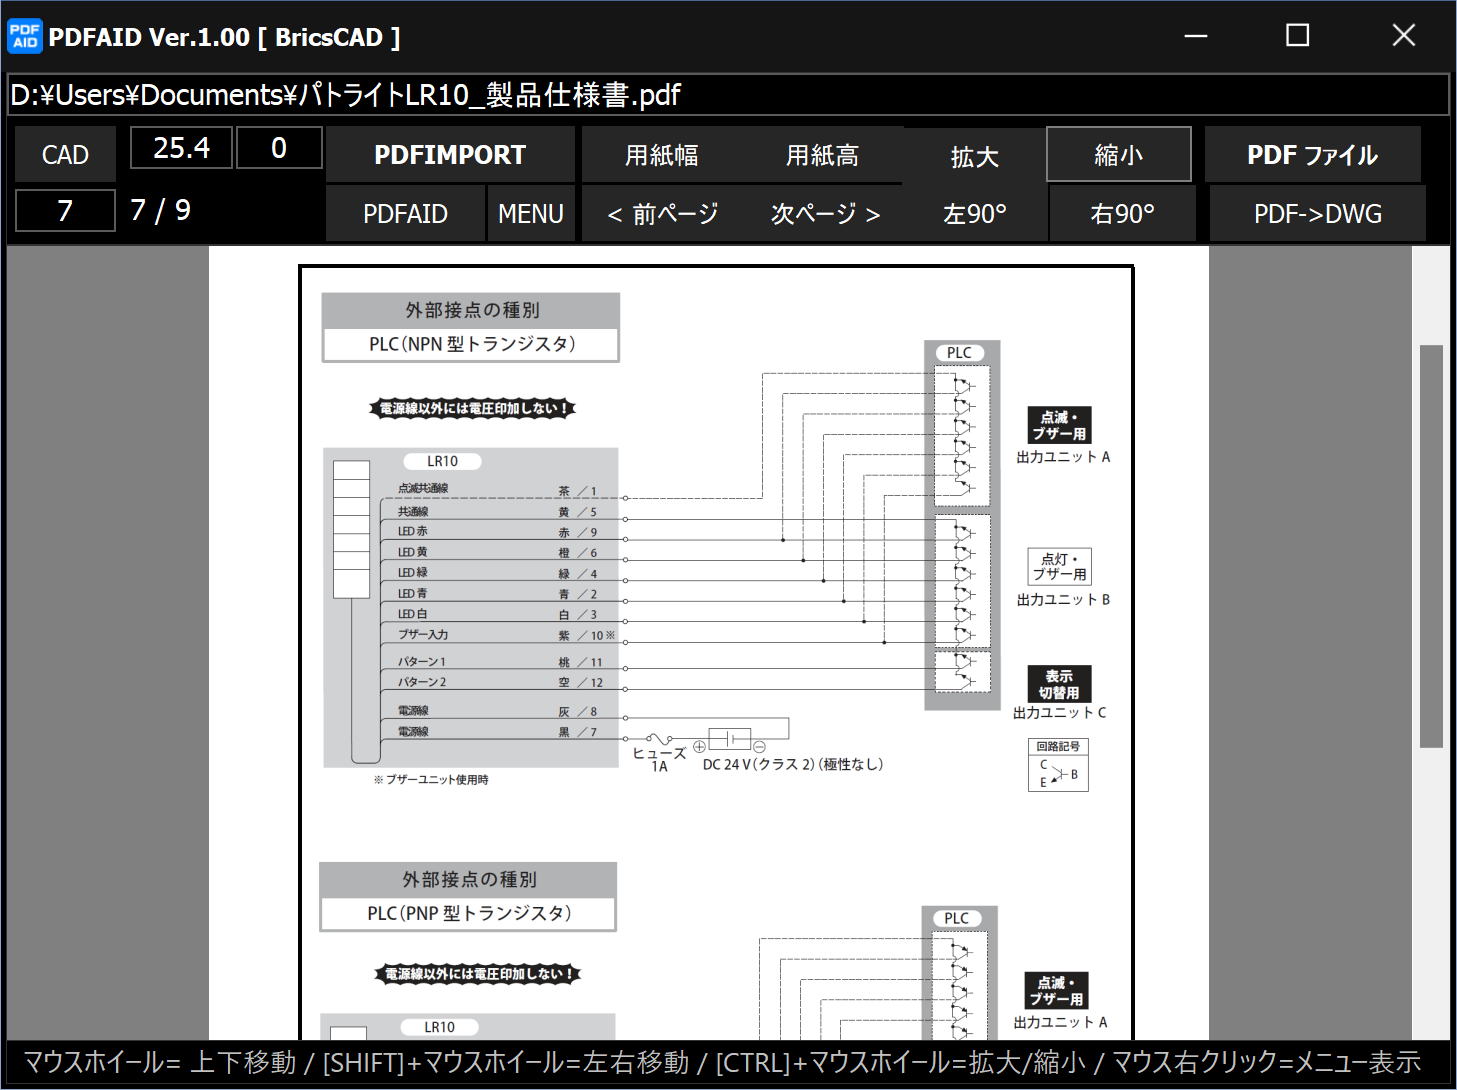Click the 表示 切替用 black badge
The width and height of the screenshot is (1457, 1090).
[1059, 684]
